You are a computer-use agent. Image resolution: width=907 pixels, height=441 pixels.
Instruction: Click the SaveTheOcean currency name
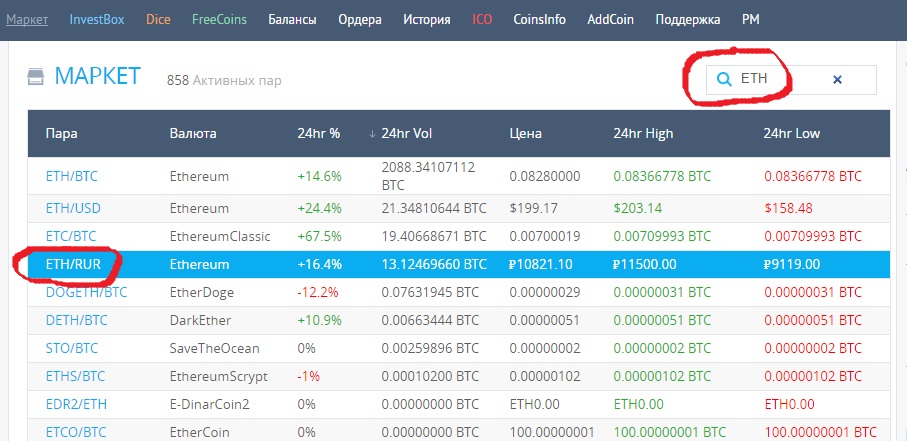coord(215,348)
